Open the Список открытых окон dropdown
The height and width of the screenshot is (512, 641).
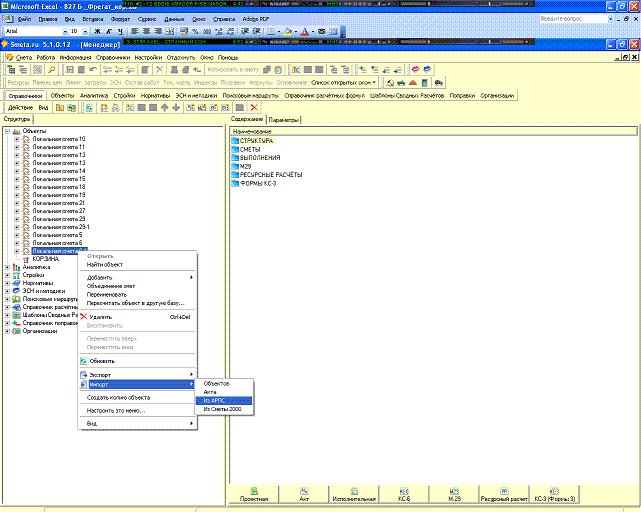(340, 82)
